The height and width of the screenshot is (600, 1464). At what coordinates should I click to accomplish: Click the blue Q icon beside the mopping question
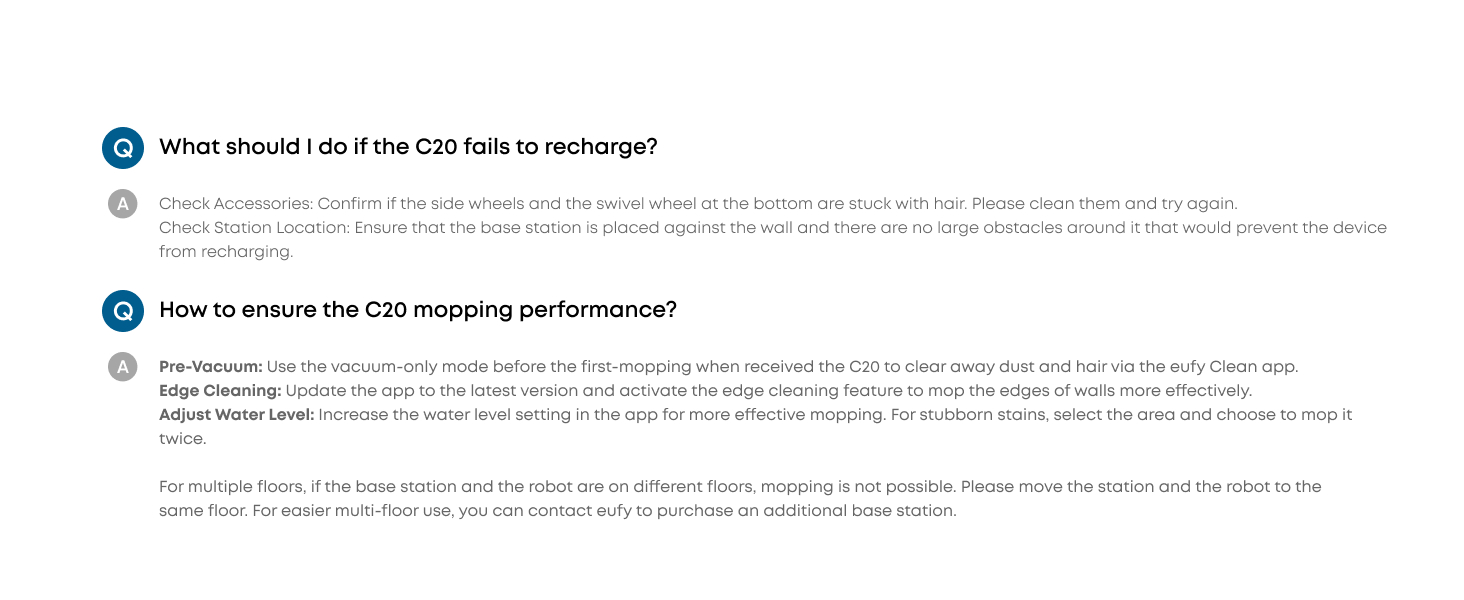pyautogui.click(x=123, y=311)
